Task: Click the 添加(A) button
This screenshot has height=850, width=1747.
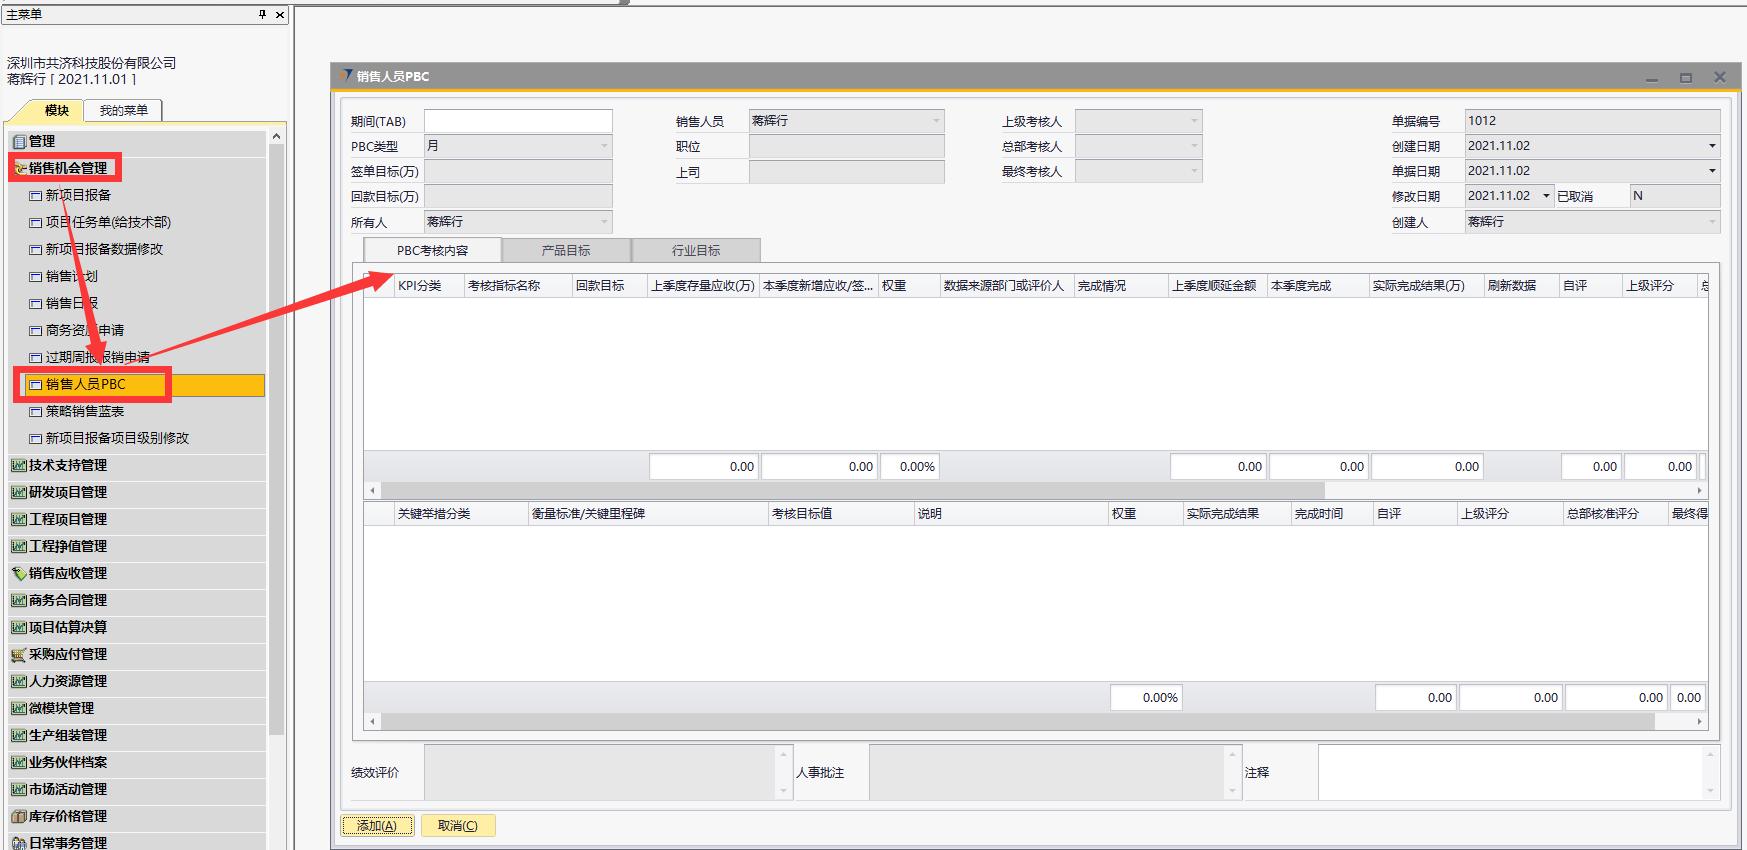Action: (377, 826)
